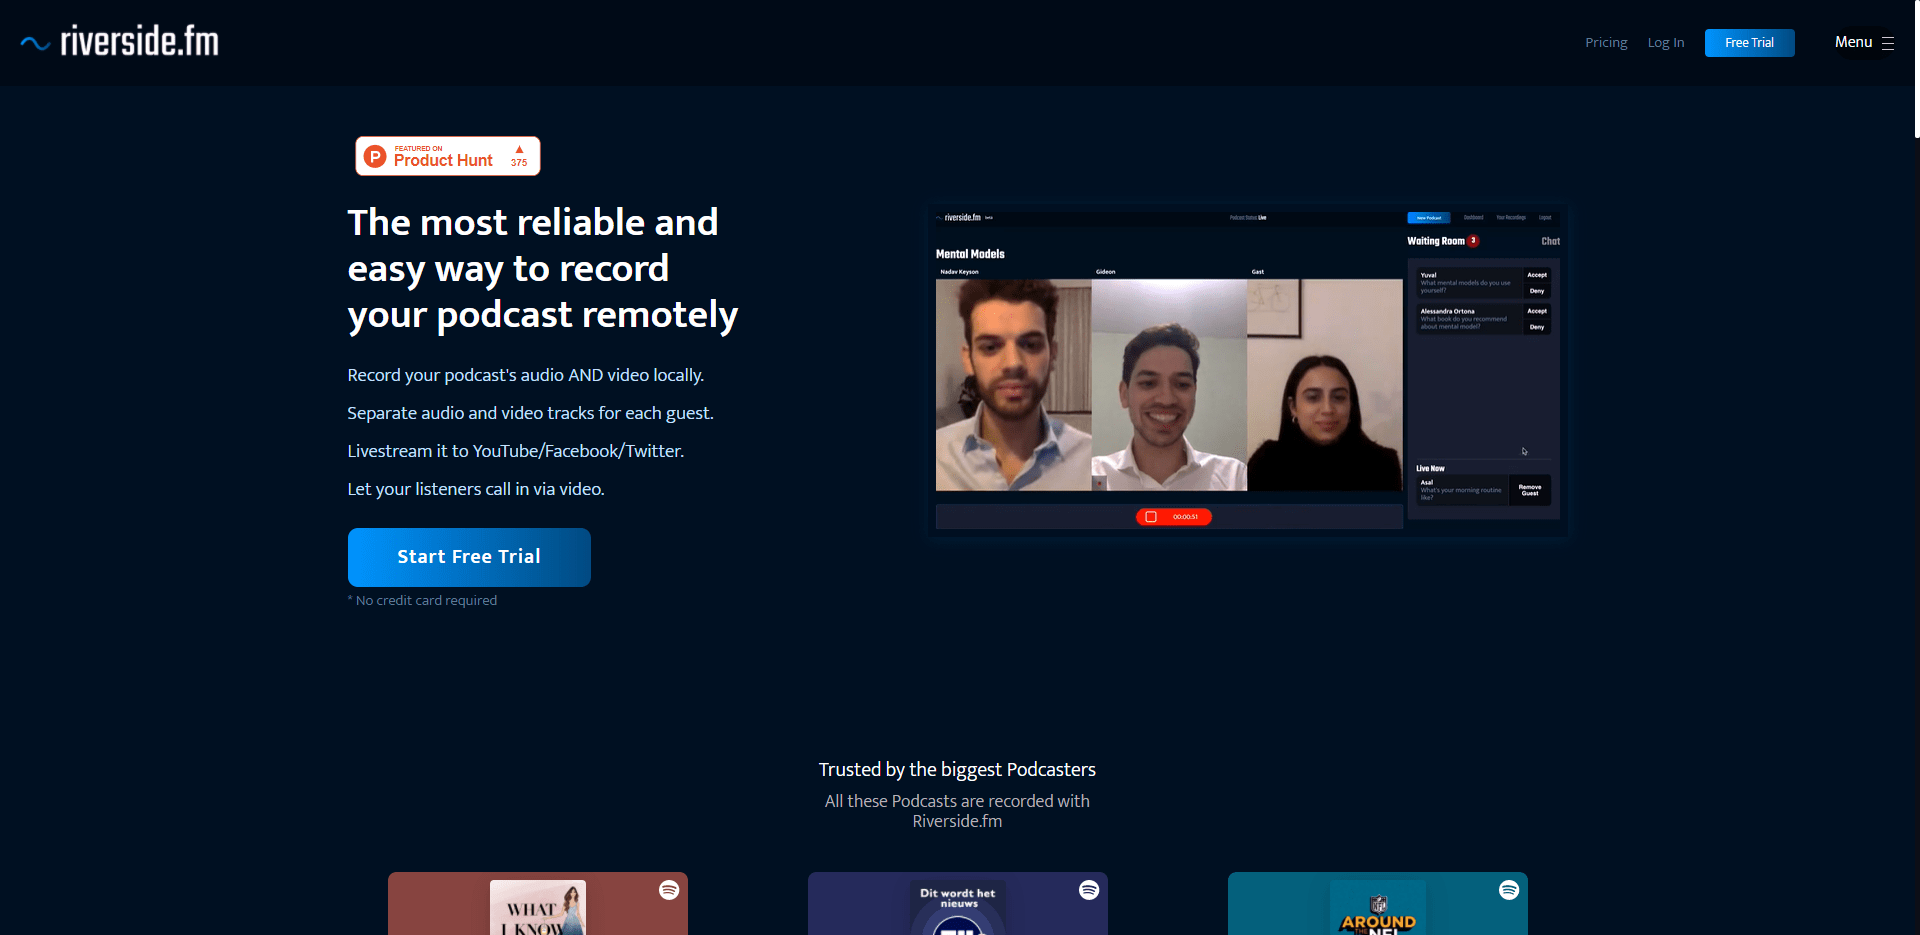The width and height of the screenshot is (1920, 935).
Task: Click the red recording timer in the preview
Action: (x=1174, y=517)
